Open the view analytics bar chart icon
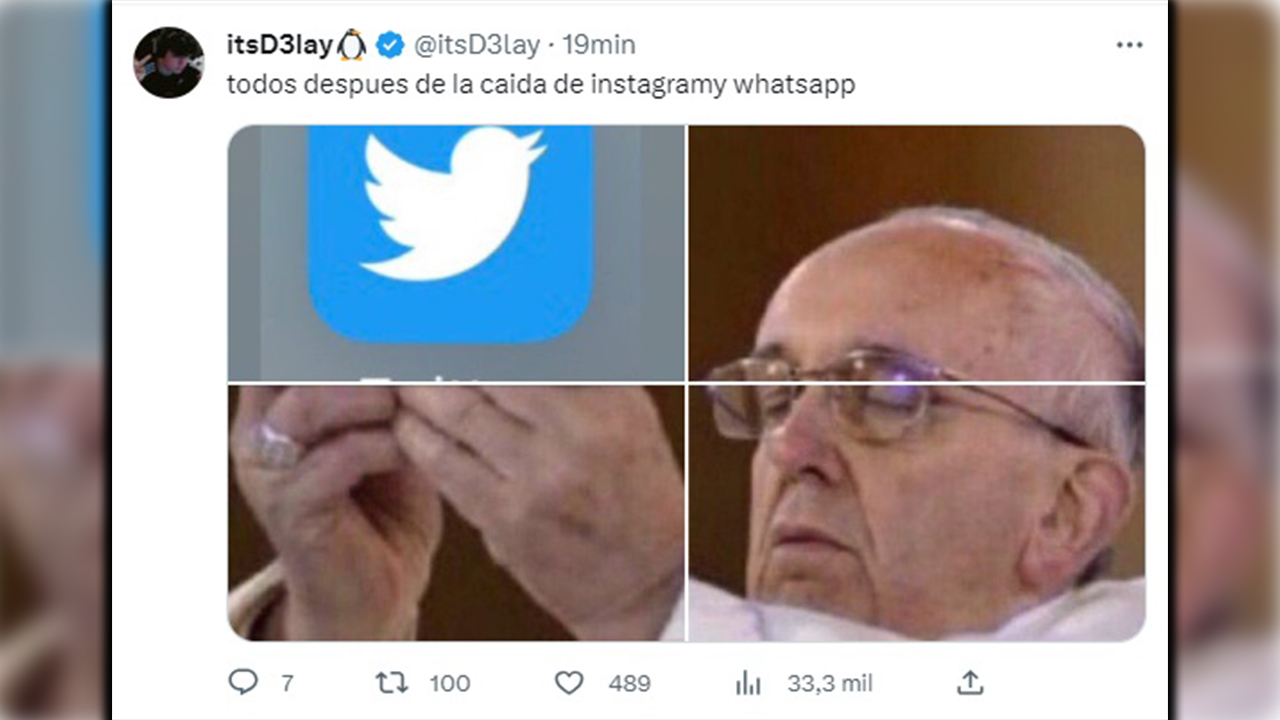The image size is (1280, 720). pyautogui.click(x=748, y=683)
